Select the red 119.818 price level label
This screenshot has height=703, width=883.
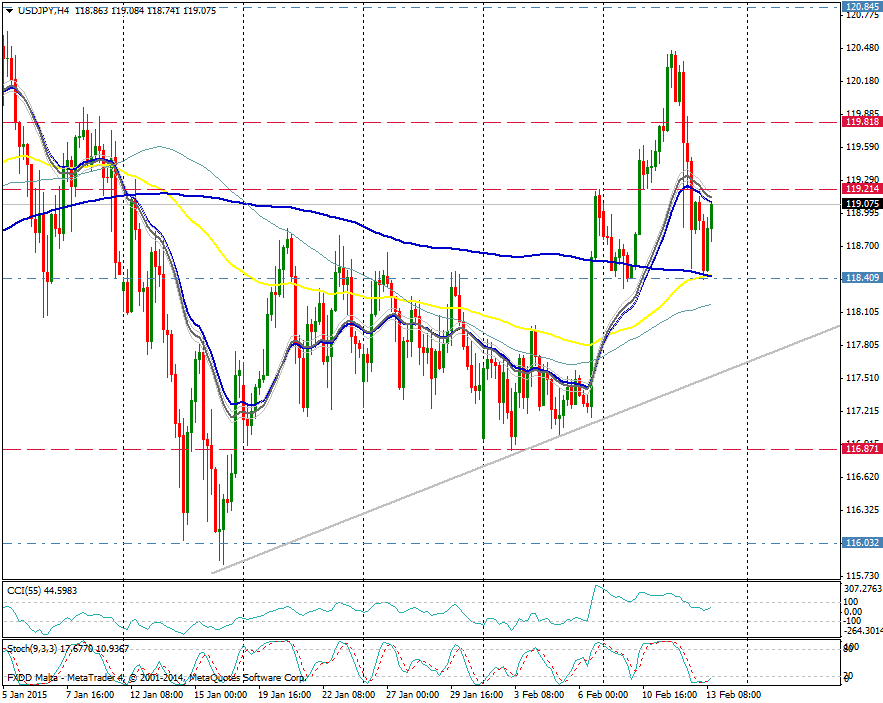pyautogui.click(x=861, y=121)
